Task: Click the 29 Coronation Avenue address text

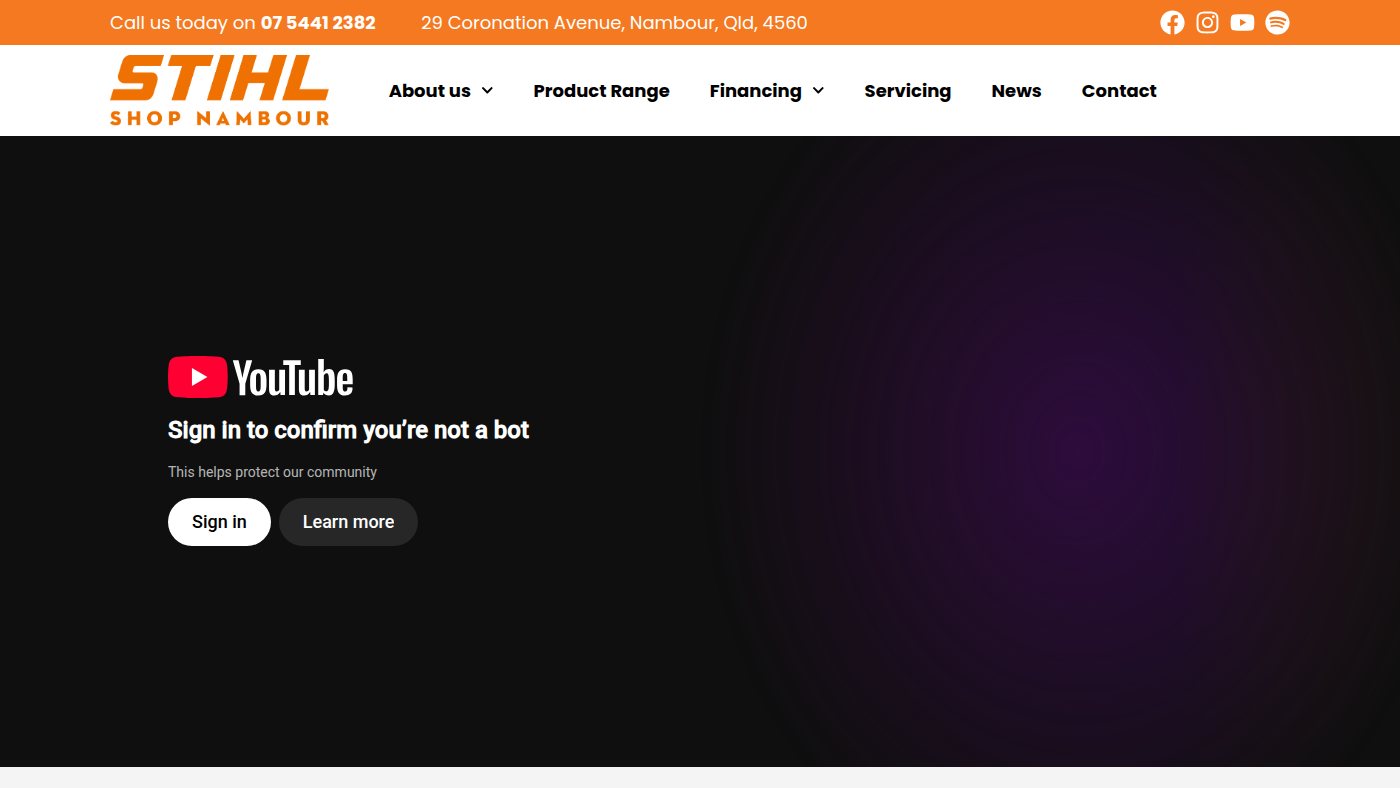Action: coord(614,23)
